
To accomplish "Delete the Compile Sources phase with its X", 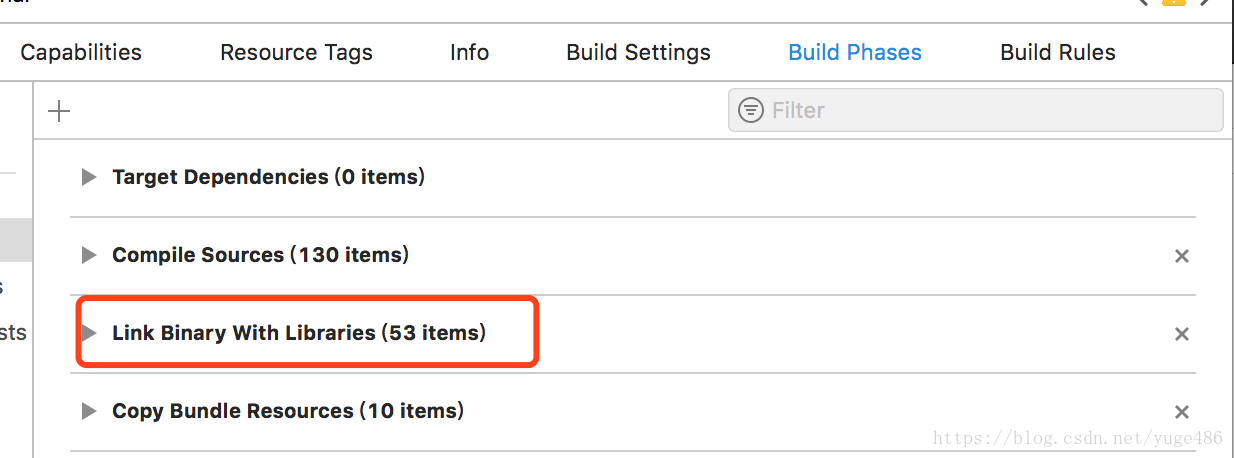I will (x=1181, y=256).
